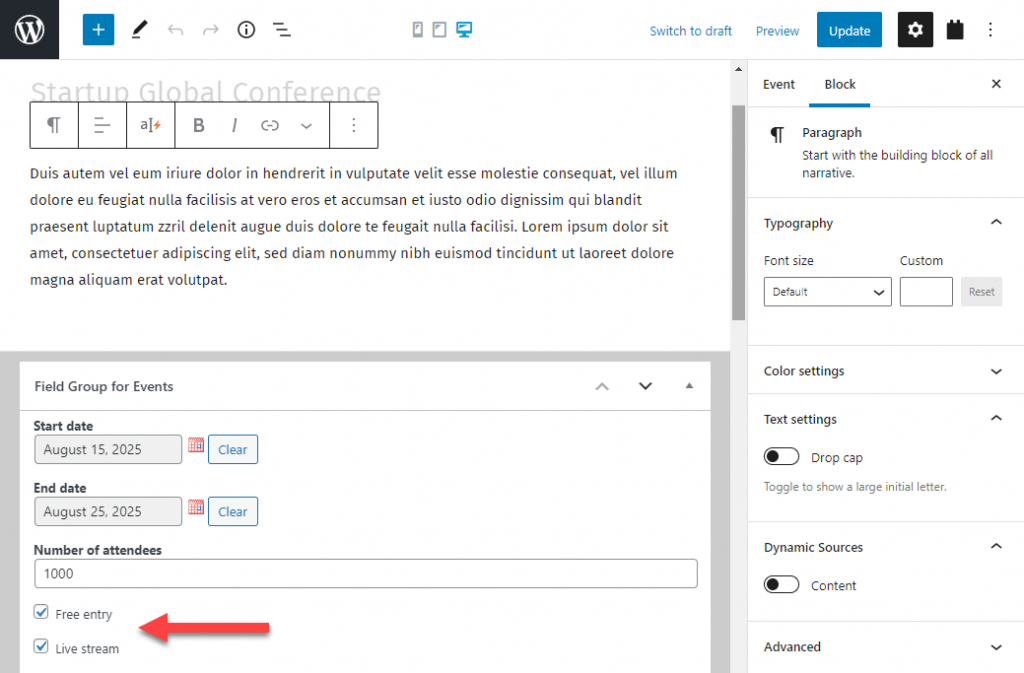Apply bold formatting to the paragraph

(x=198, y=124)
